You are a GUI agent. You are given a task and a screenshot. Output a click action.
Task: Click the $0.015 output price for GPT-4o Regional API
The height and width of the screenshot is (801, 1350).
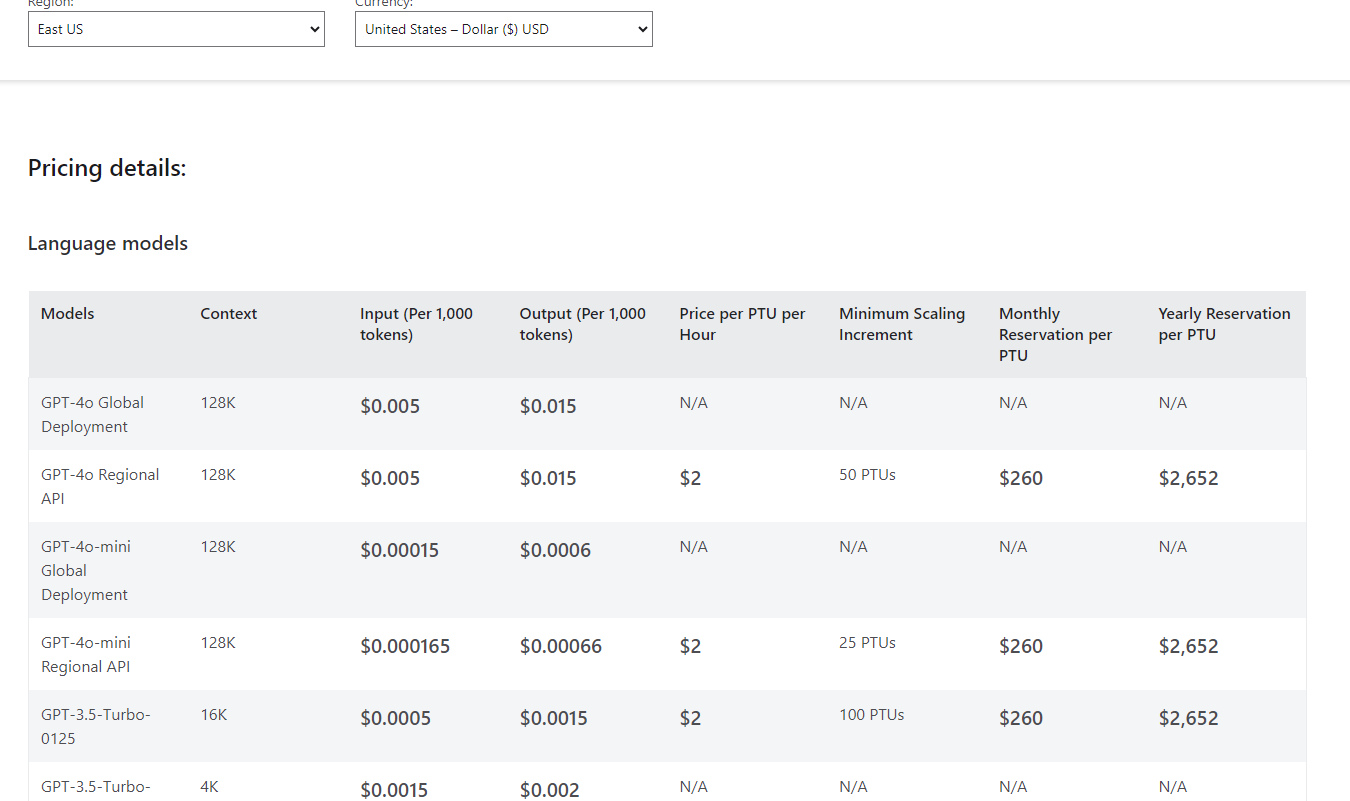[x=548, y=478]
